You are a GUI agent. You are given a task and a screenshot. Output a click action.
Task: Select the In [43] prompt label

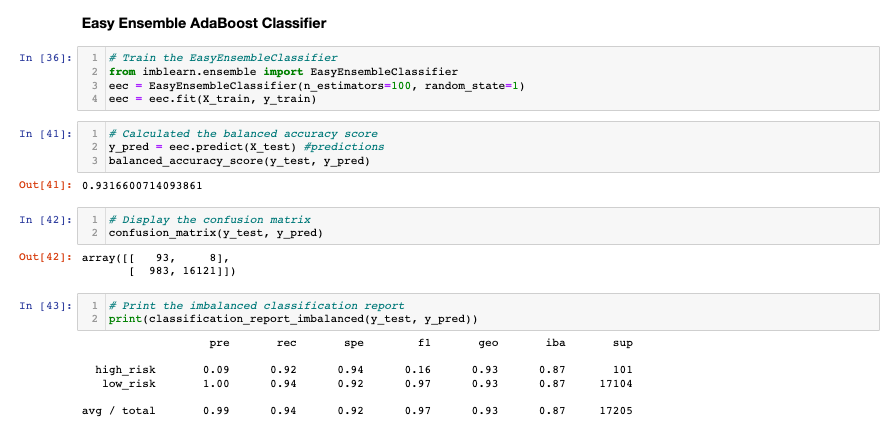pos(45,306)
